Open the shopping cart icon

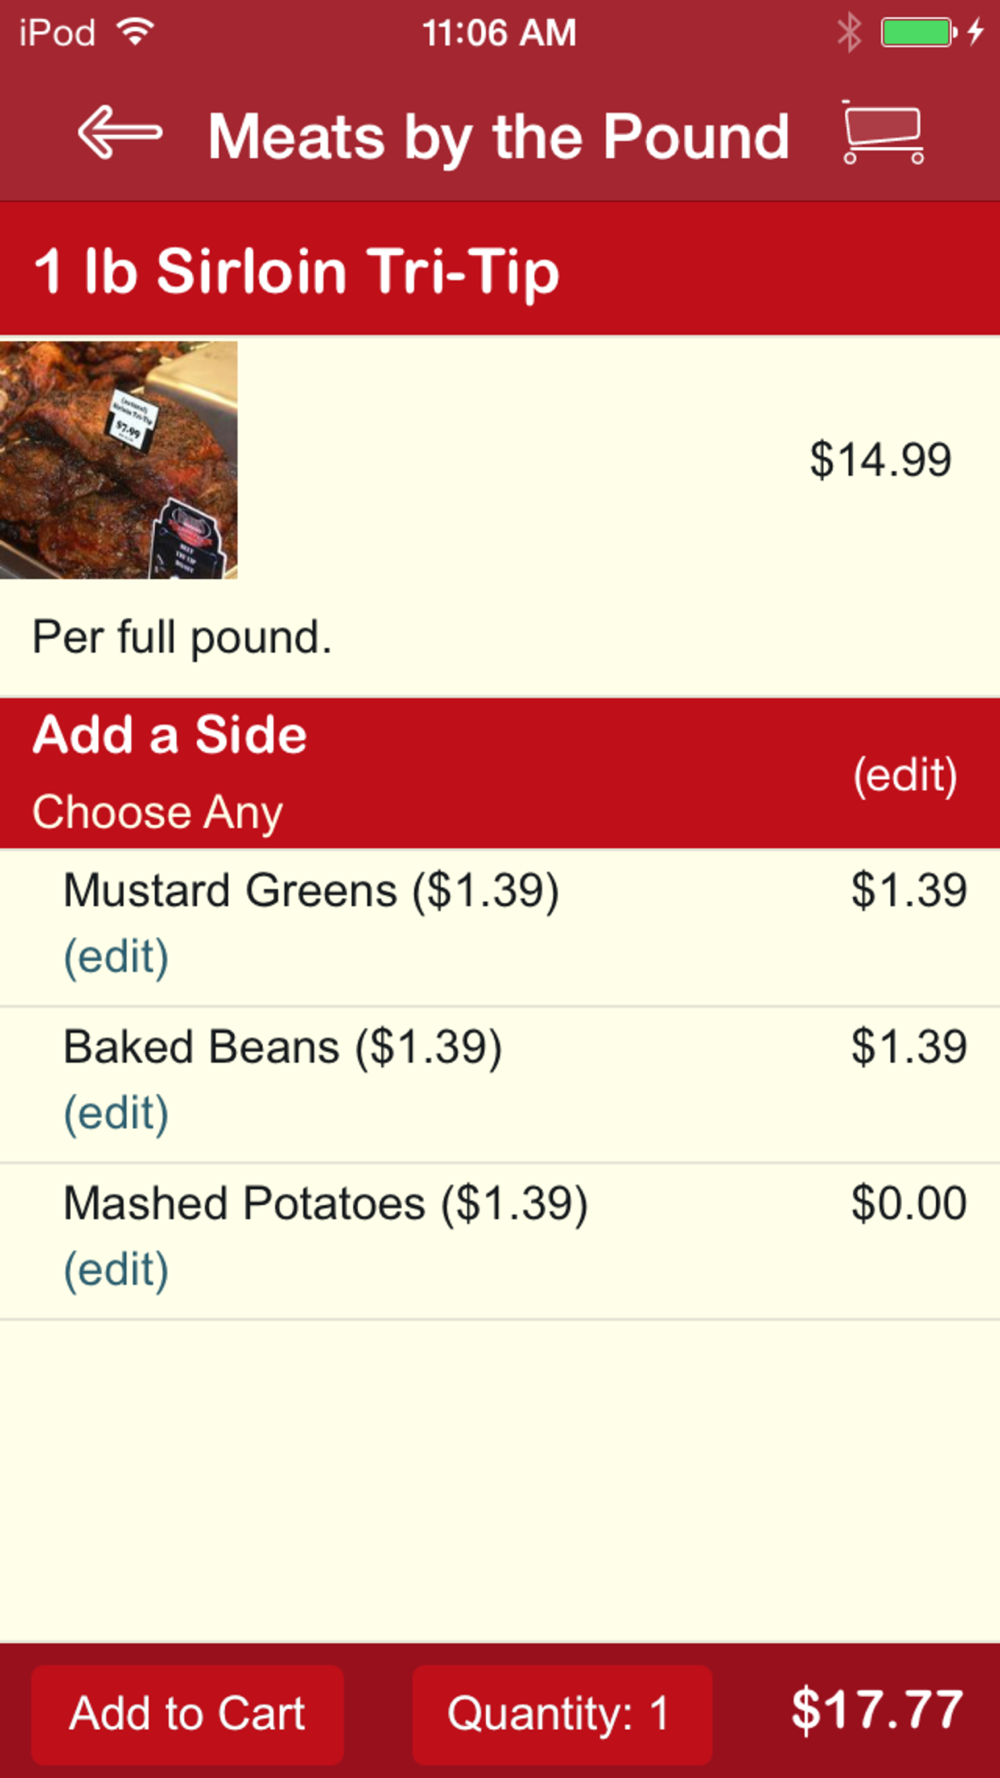pyautogui.click(x=883, y=132)
